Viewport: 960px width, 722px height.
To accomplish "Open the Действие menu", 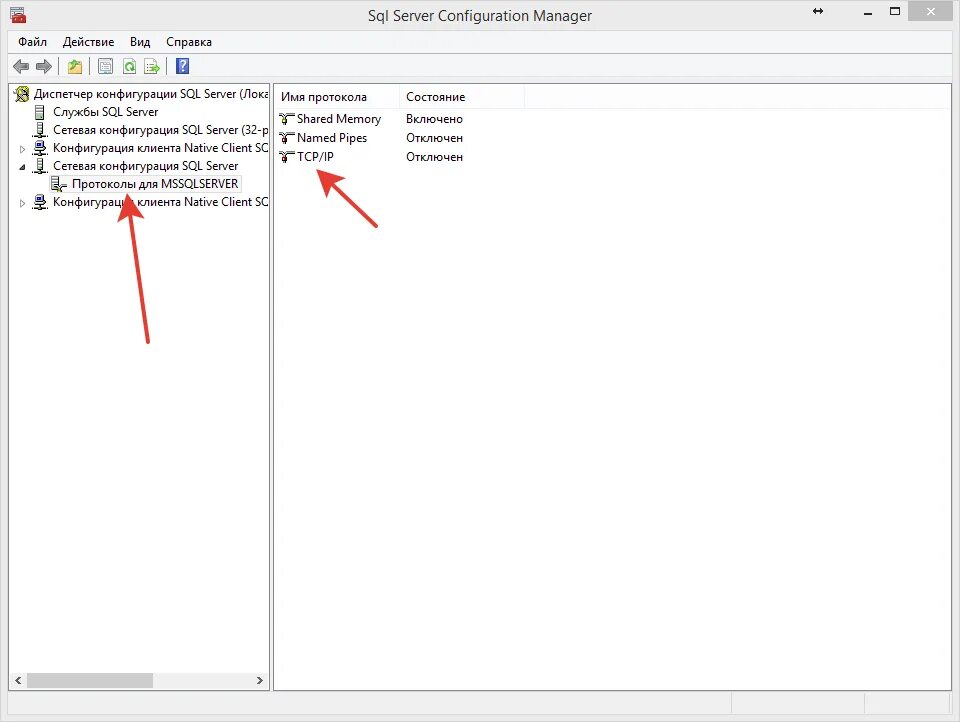I will (x=88, y=42).
